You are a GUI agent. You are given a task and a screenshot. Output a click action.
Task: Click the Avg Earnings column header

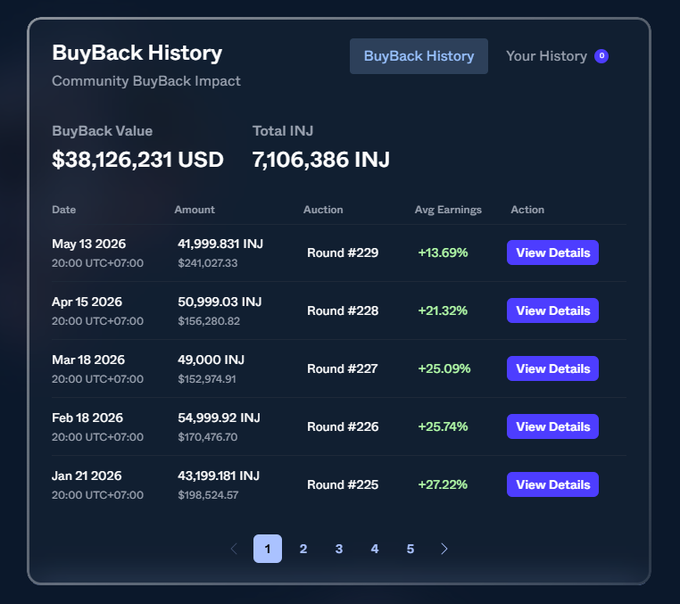pyautogui.click(x=448, y=209)
